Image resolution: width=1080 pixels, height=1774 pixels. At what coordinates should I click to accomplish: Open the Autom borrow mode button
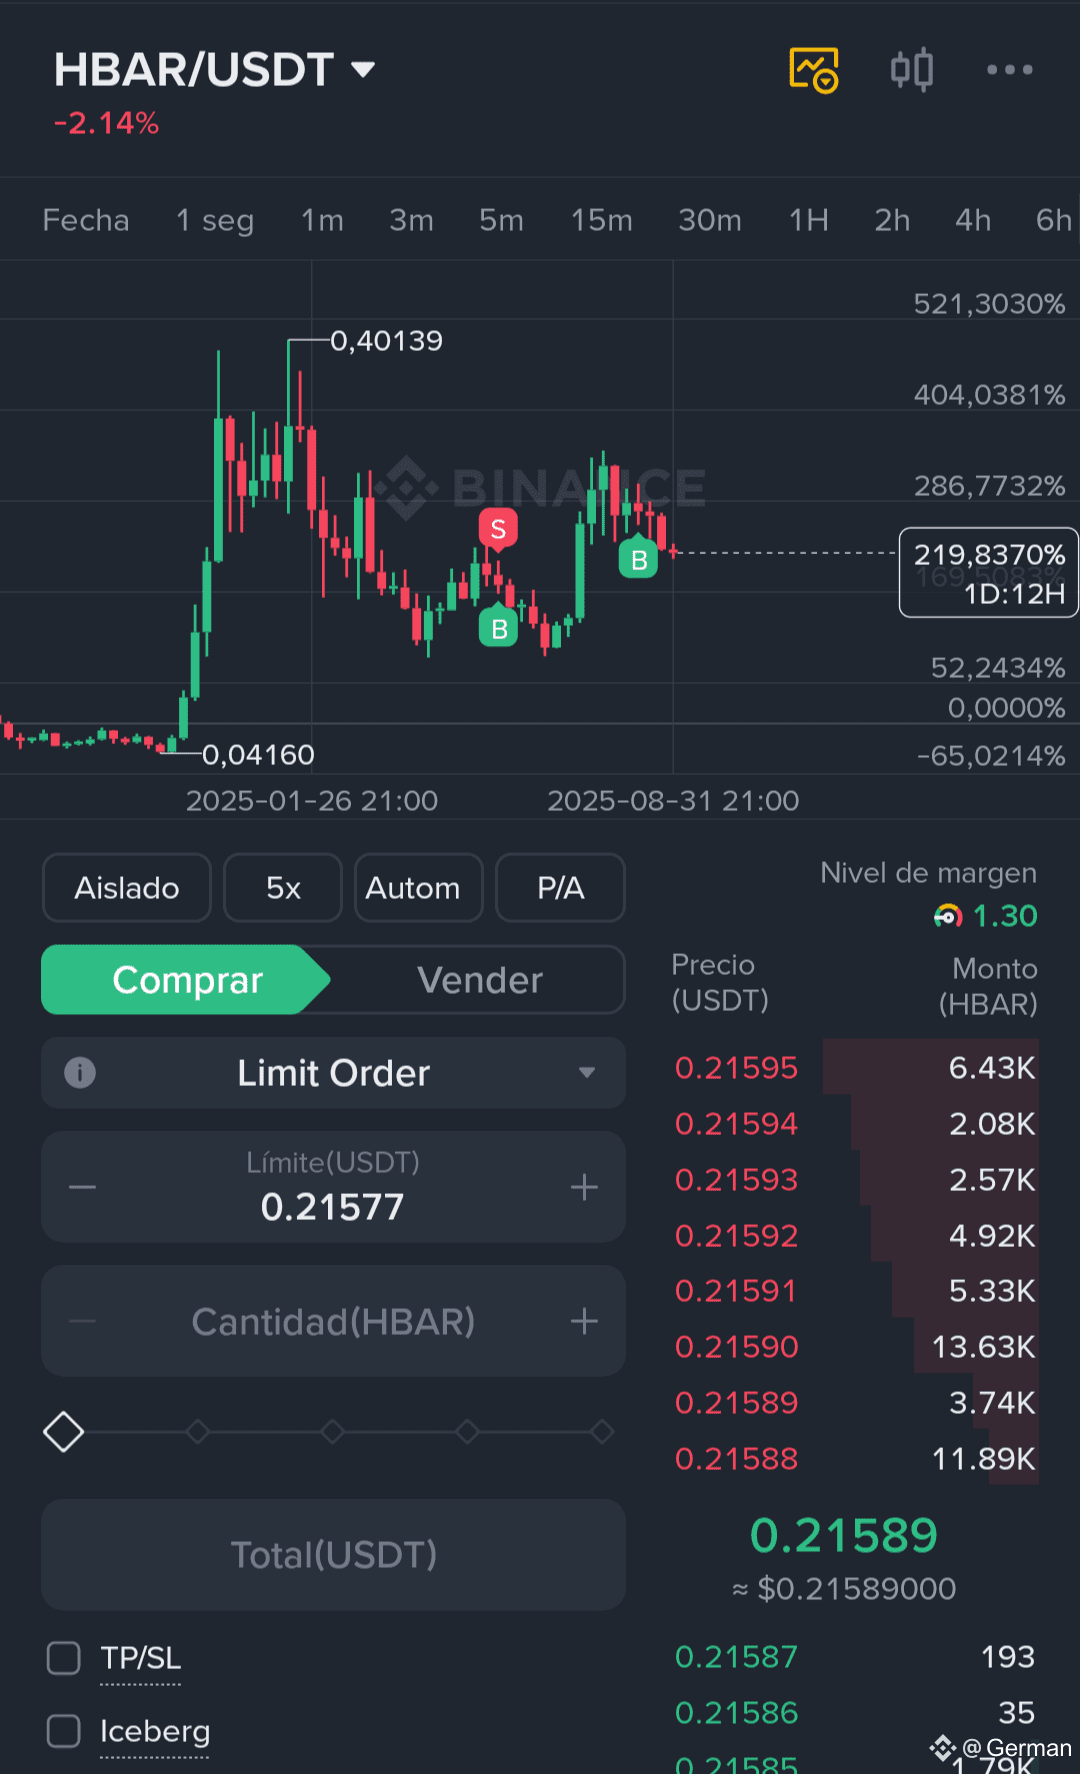(x=418, y=888)
